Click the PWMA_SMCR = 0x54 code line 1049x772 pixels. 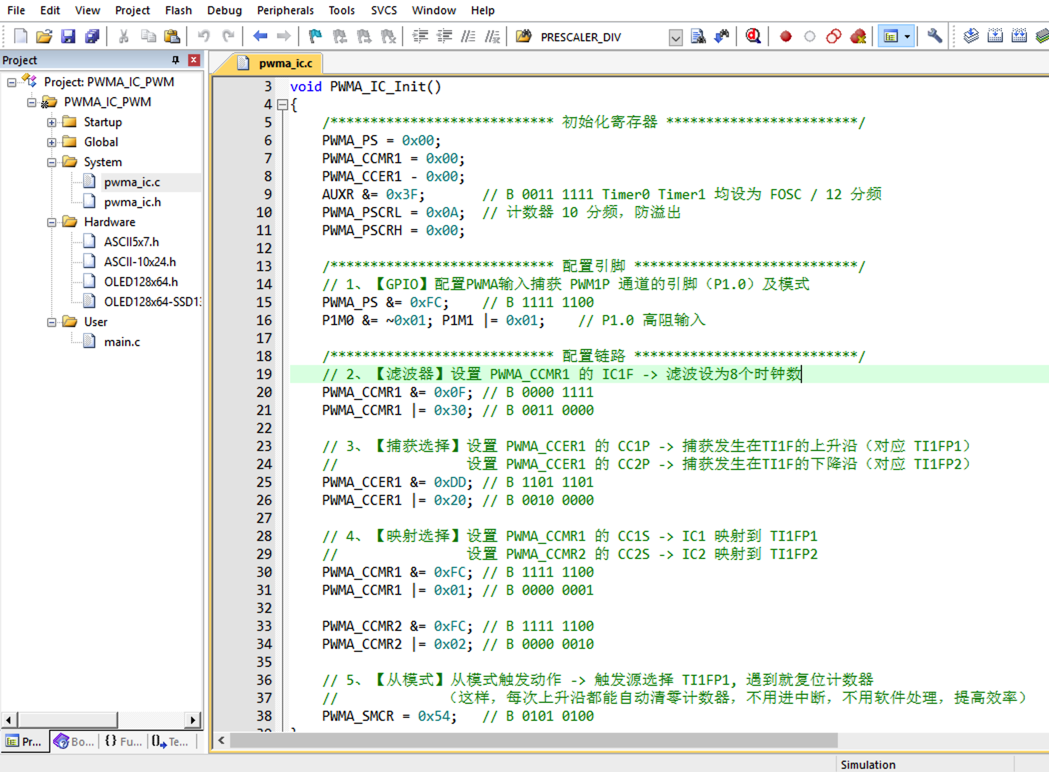click(389, 716)
